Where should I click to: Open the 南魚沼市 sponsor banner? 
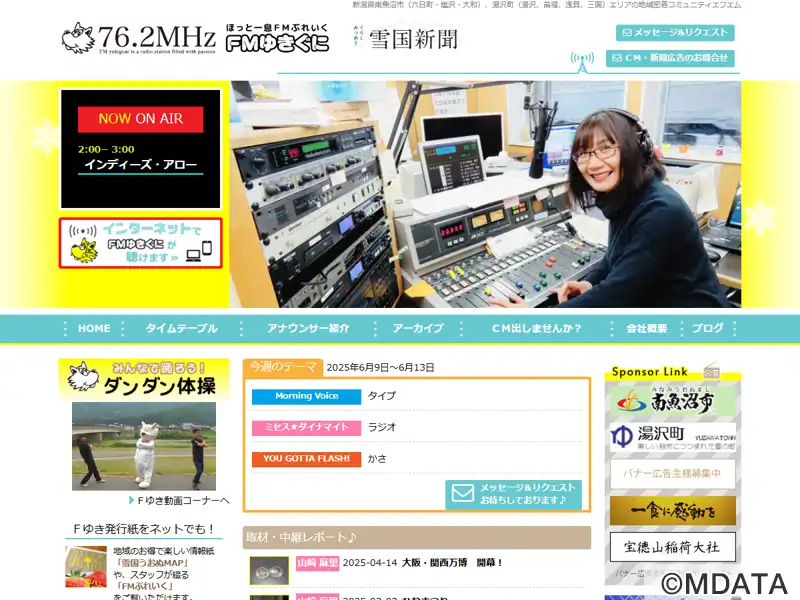tap(673, 401)
